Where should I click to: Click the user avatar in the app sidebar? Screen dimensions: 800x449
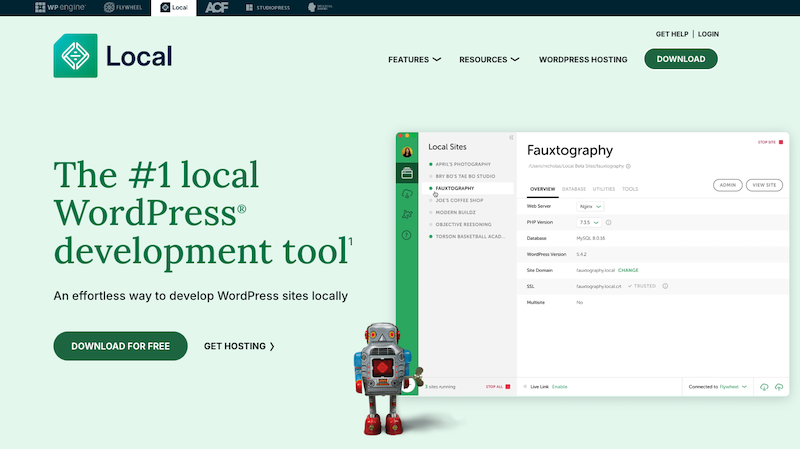click(407, 152)
